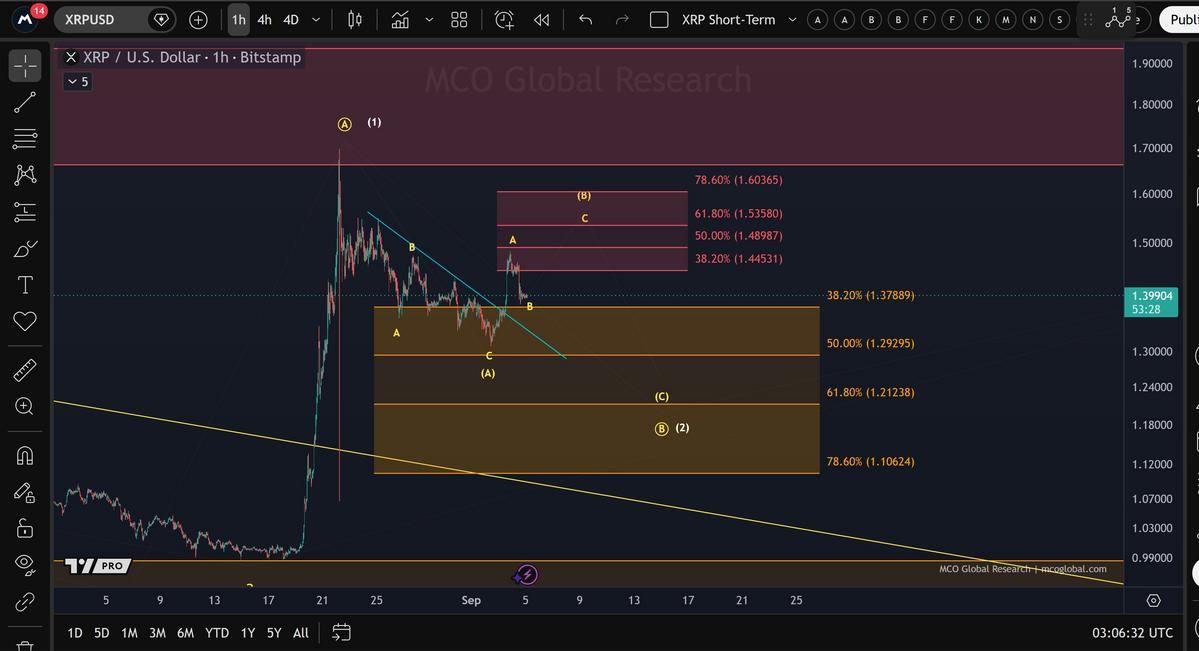Open the layout setup grid

(x=459, y=20)
